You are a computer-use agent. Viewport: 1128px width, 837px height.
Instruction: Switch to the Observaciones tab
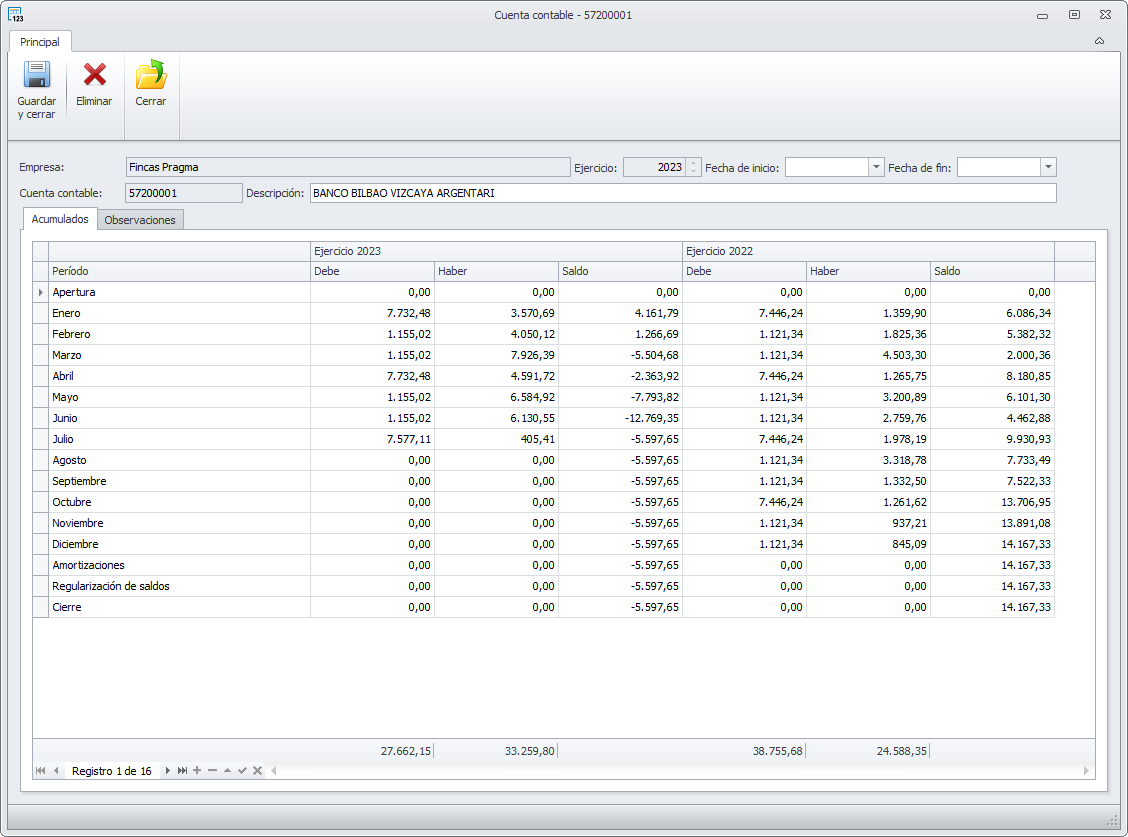tap(140, 220)
